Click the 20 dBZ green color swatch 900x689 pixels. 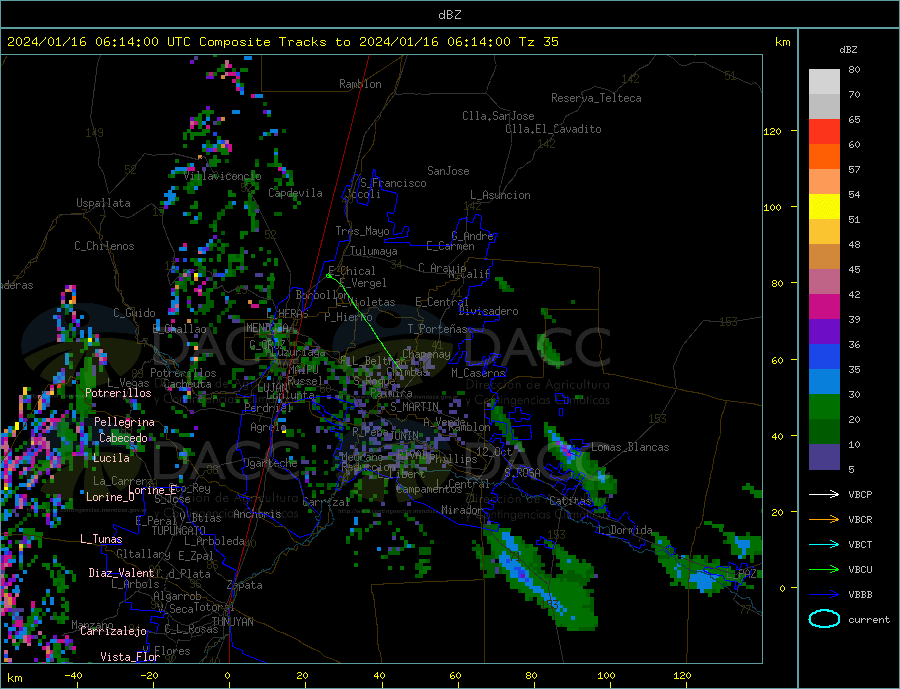pos(824,407)
